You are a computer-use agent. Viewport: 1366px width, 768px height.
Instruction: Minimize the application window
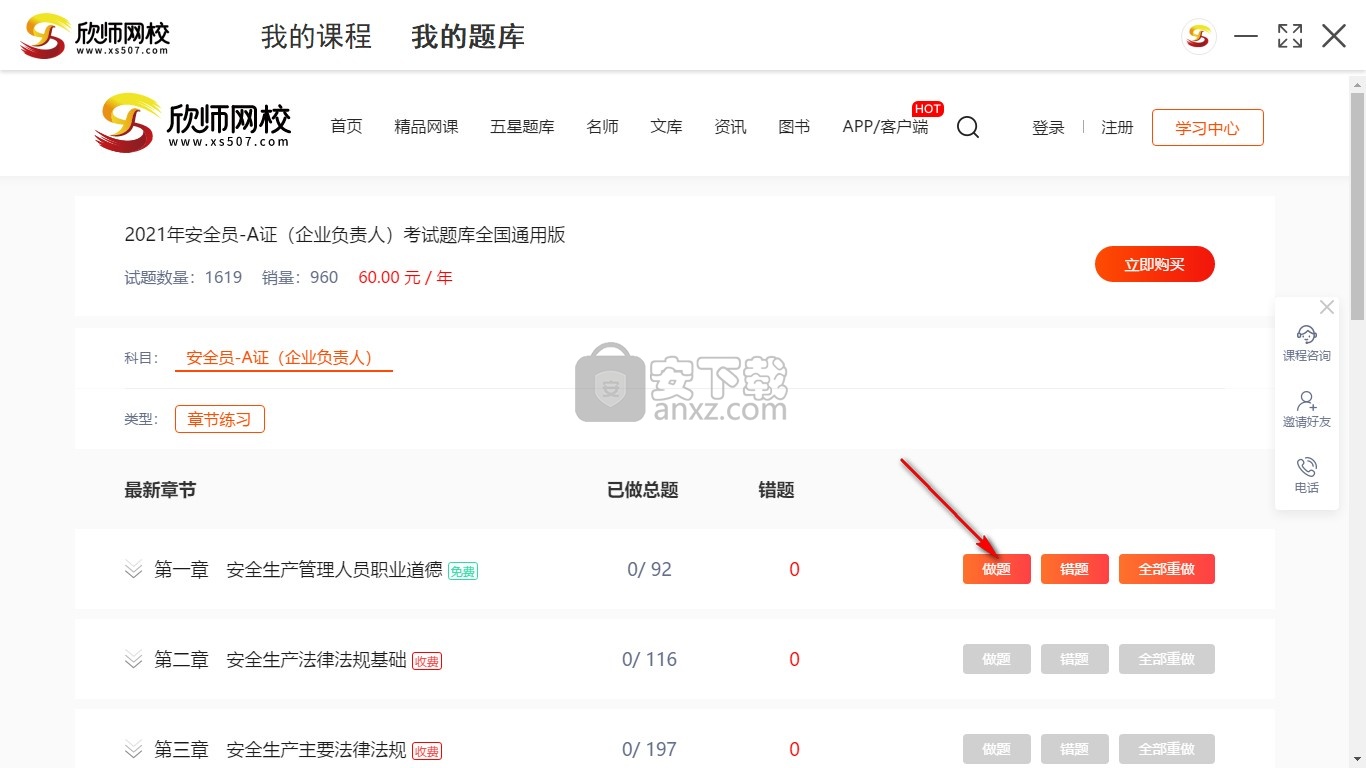click(x=1245, y=37)
